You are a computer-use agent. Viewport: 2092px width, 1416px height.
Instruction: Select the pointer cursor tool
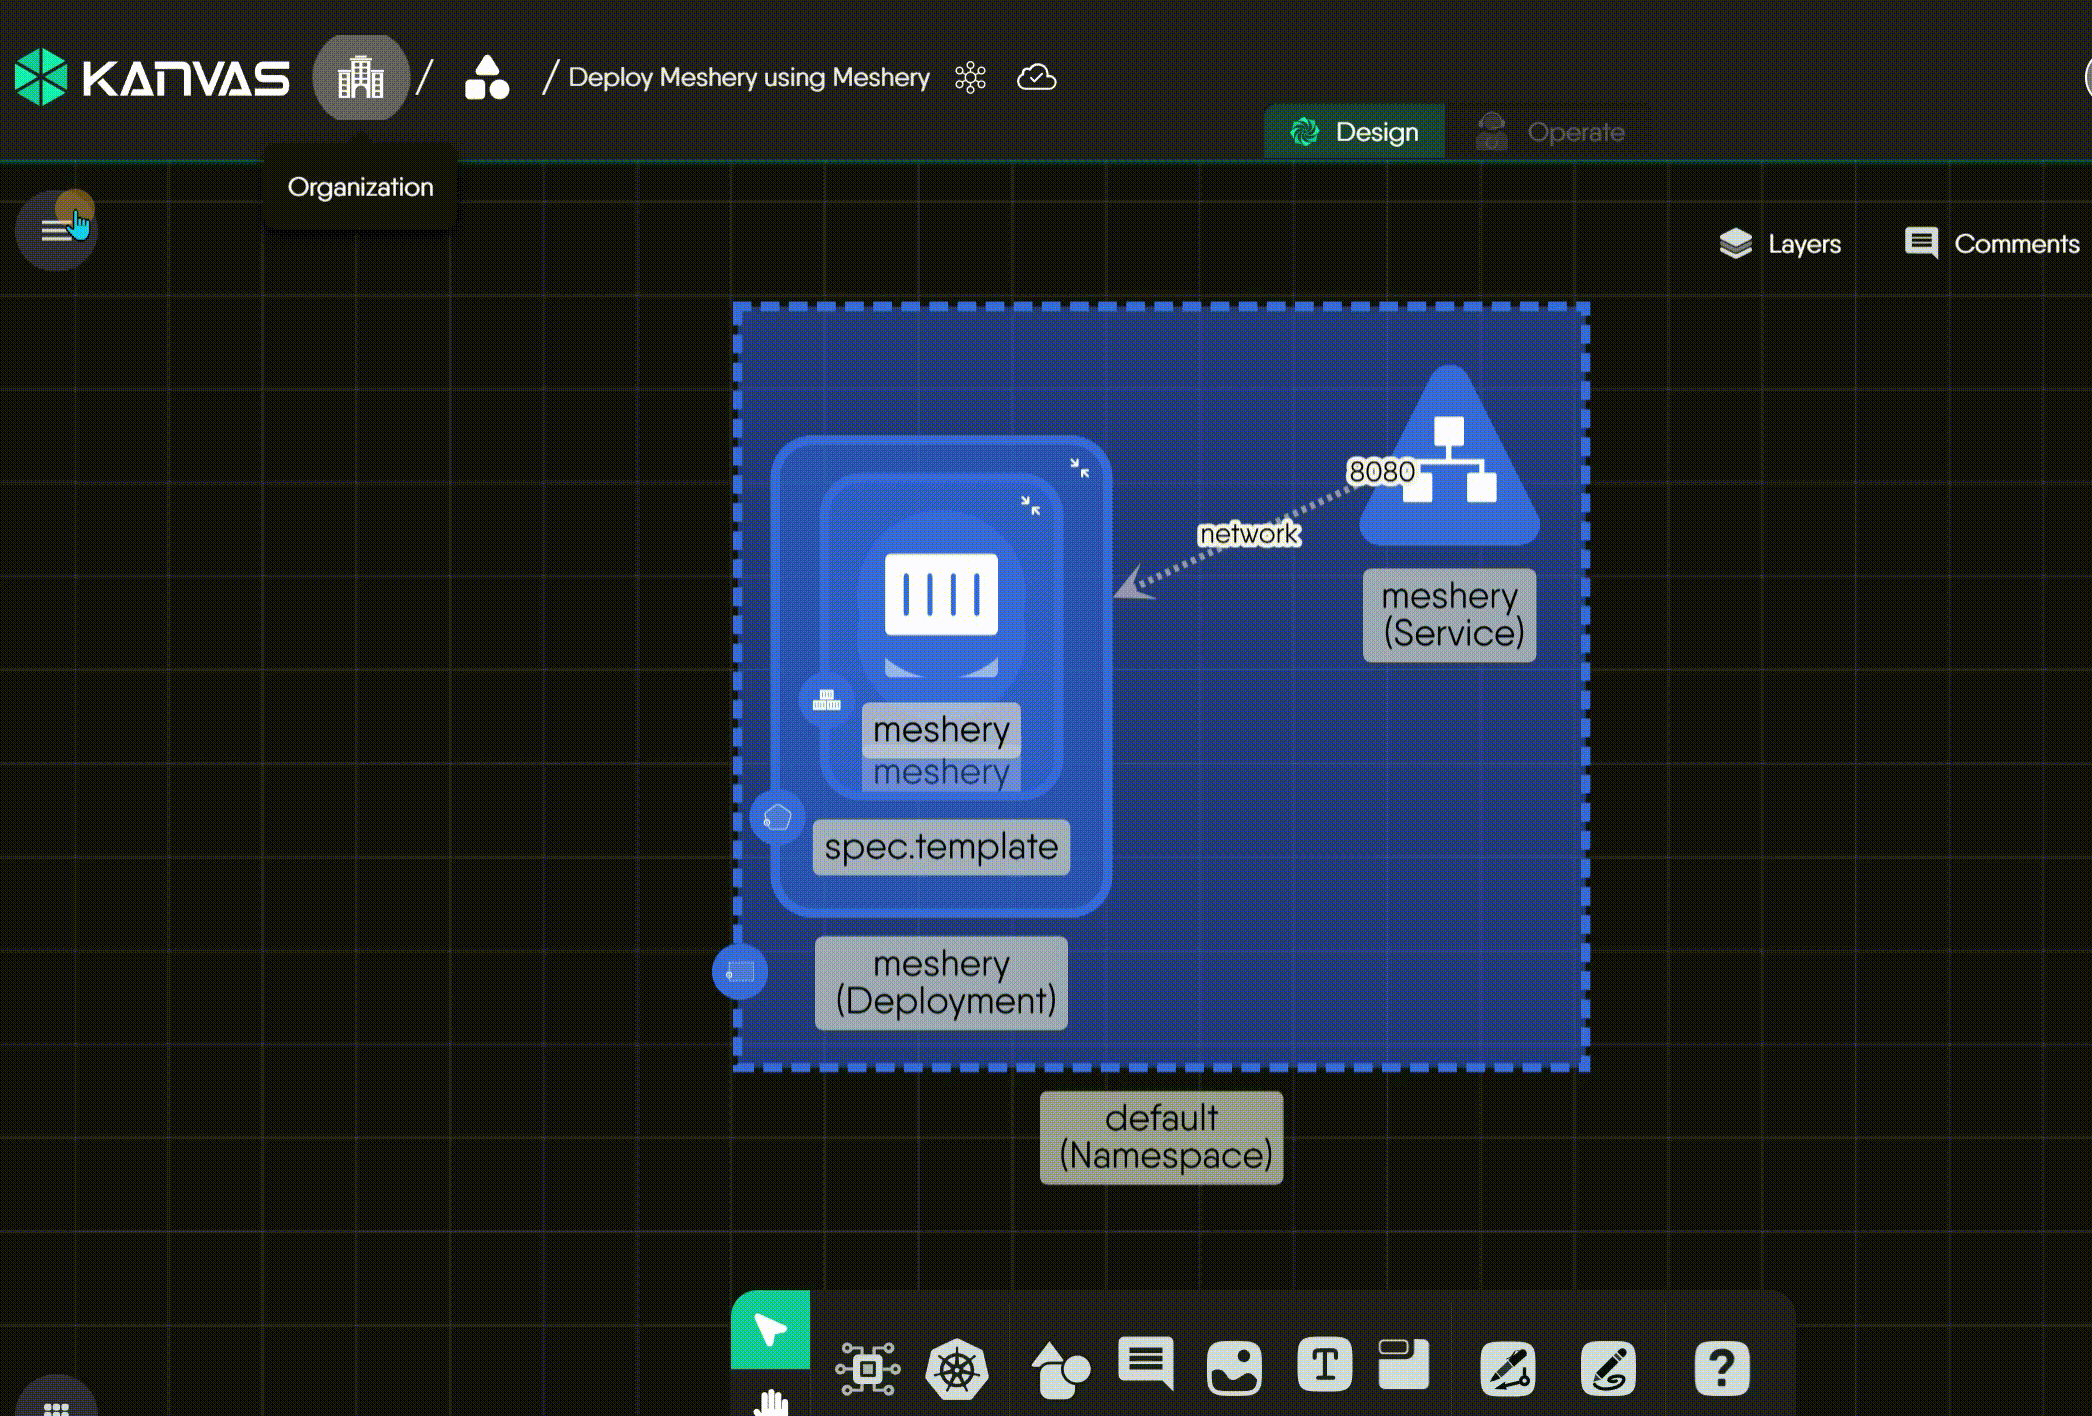point(770,1329)
